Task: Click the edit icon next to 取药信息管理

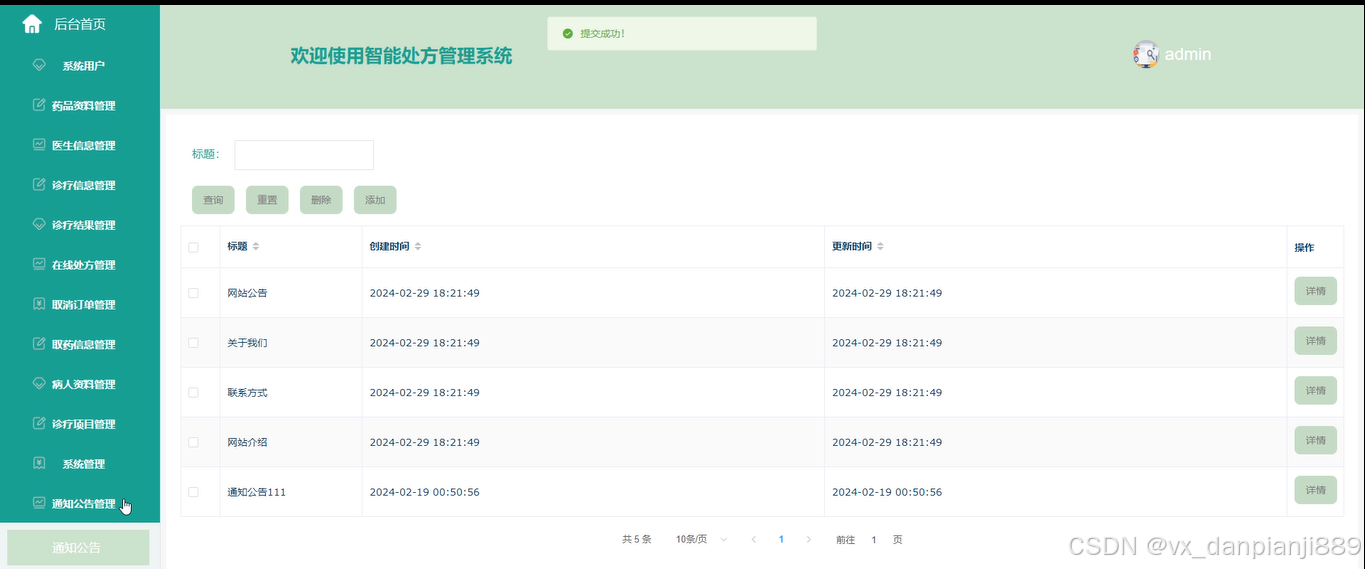Action: (x=39, y=344)
